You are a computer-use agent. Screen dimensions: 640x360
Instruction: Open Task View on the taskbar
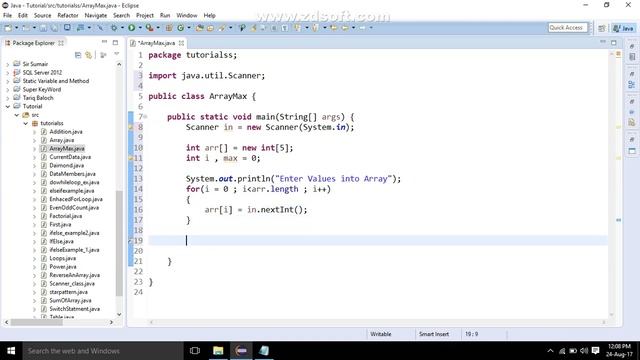195,351
